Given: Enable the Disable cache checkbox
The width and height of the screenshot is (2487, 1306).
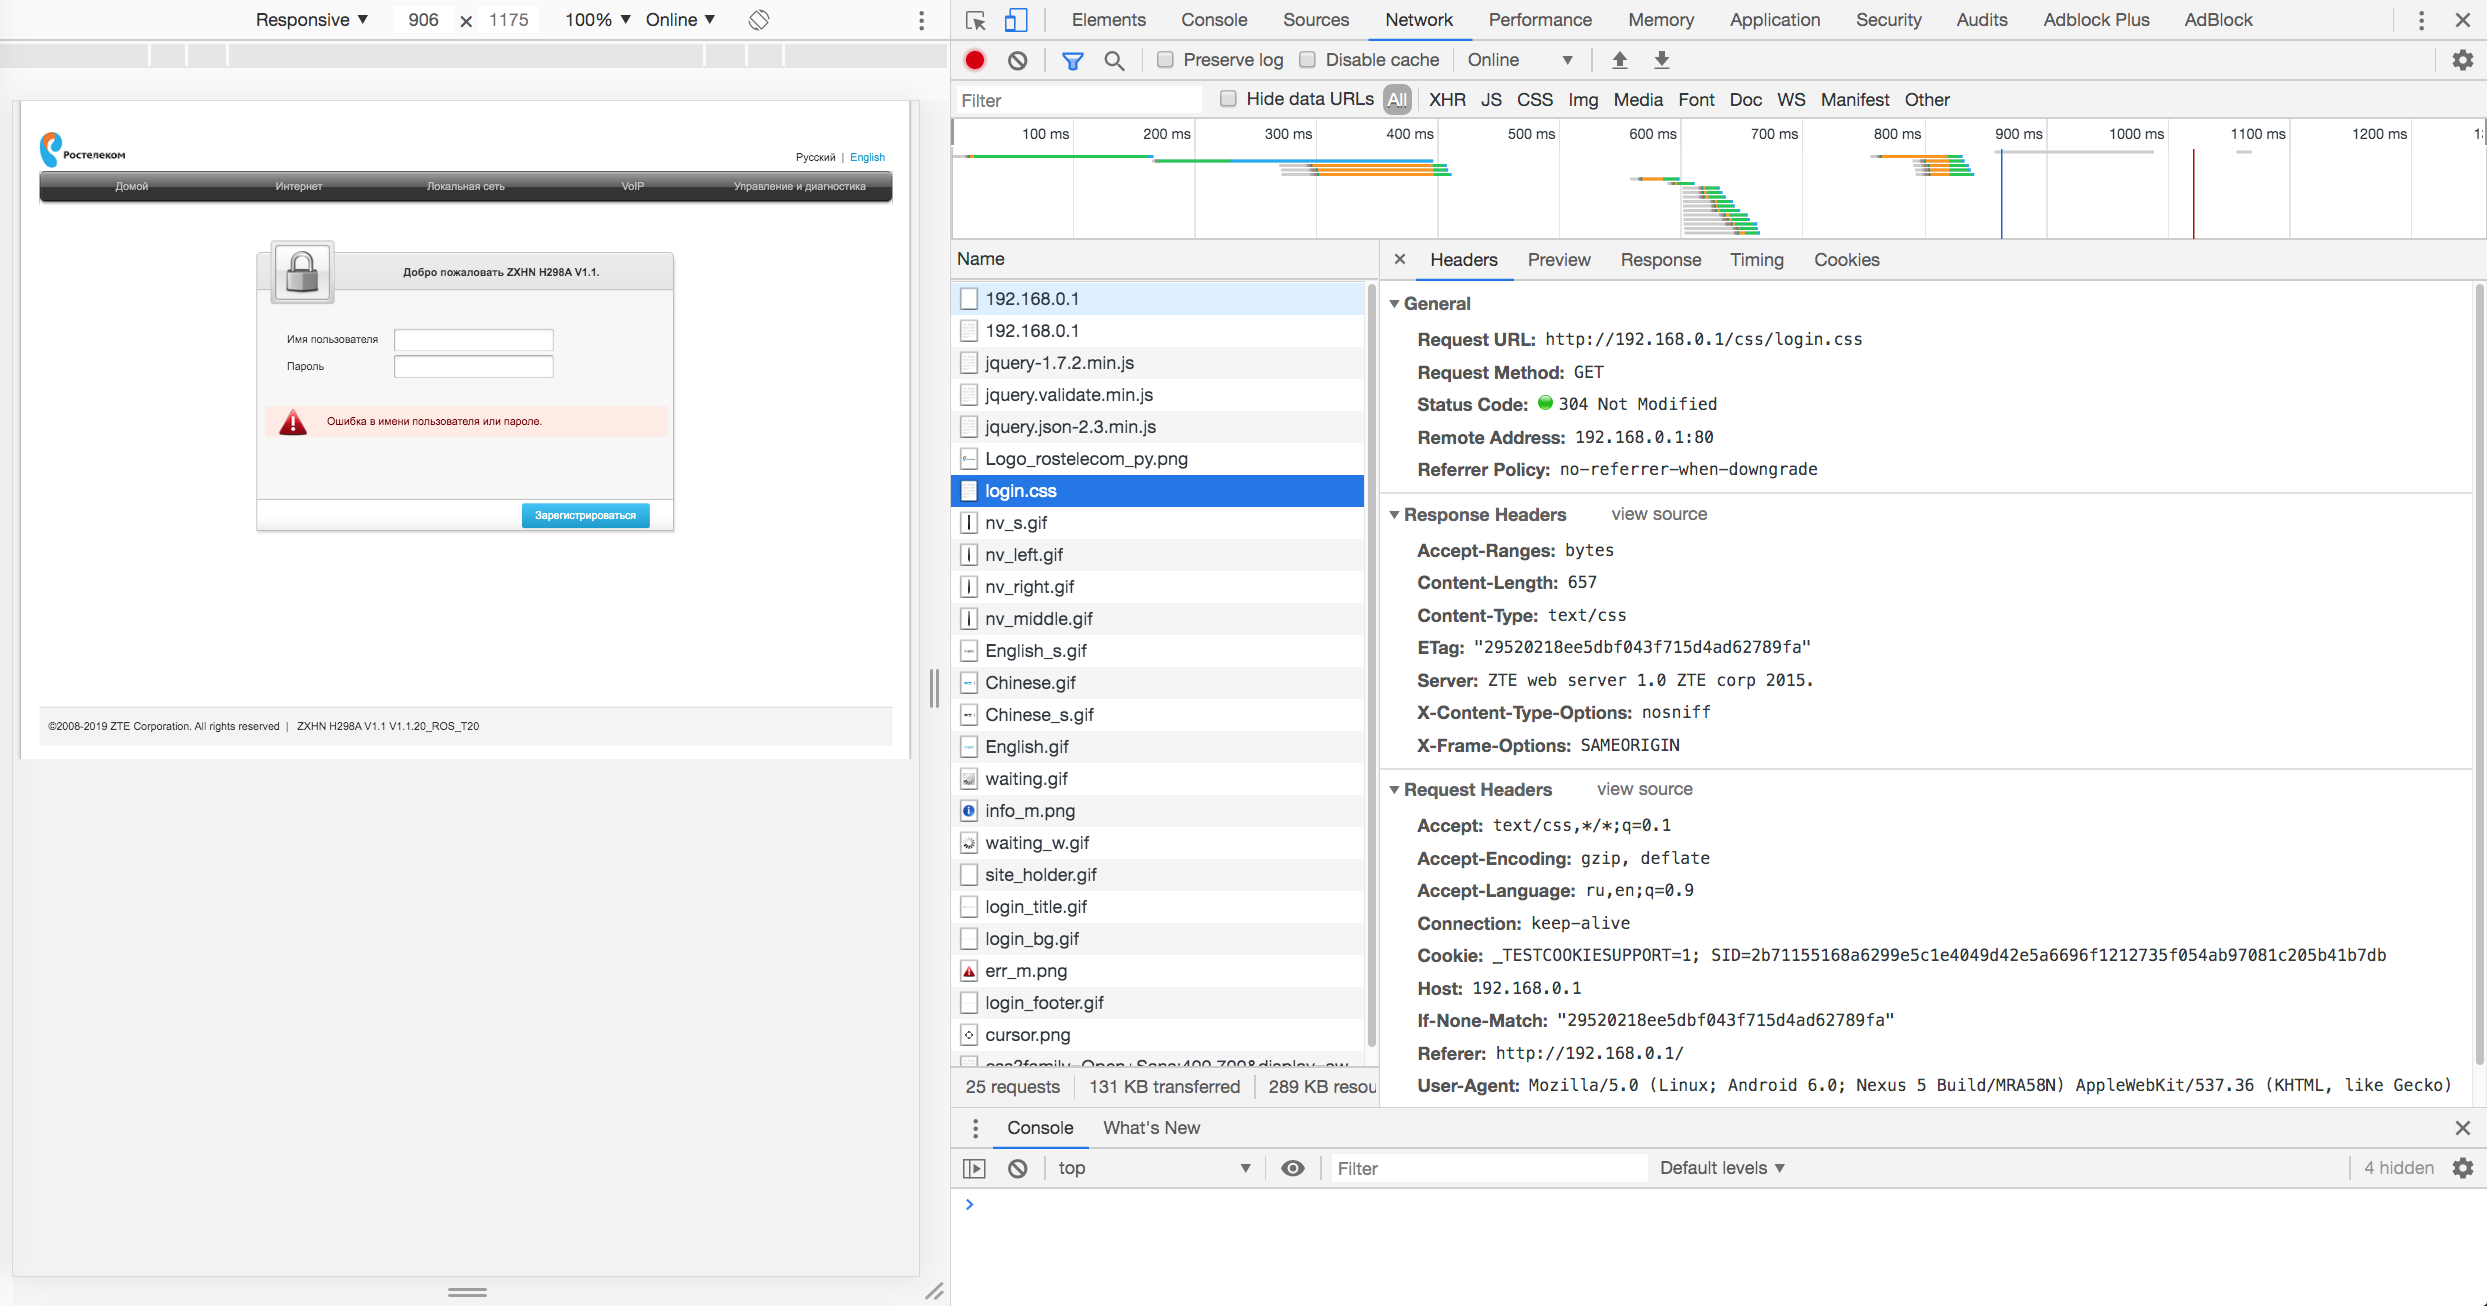Looking at the screenshot, I should (x=1307, y=60).
